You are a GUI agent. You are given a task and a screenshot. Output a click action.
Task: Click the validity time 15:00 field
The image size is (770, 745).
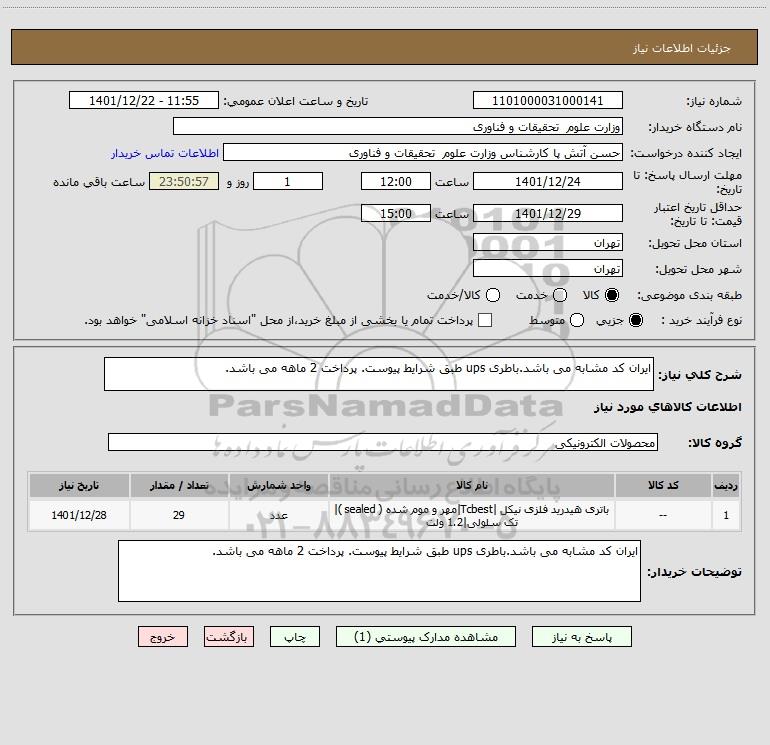pos(396,213)
